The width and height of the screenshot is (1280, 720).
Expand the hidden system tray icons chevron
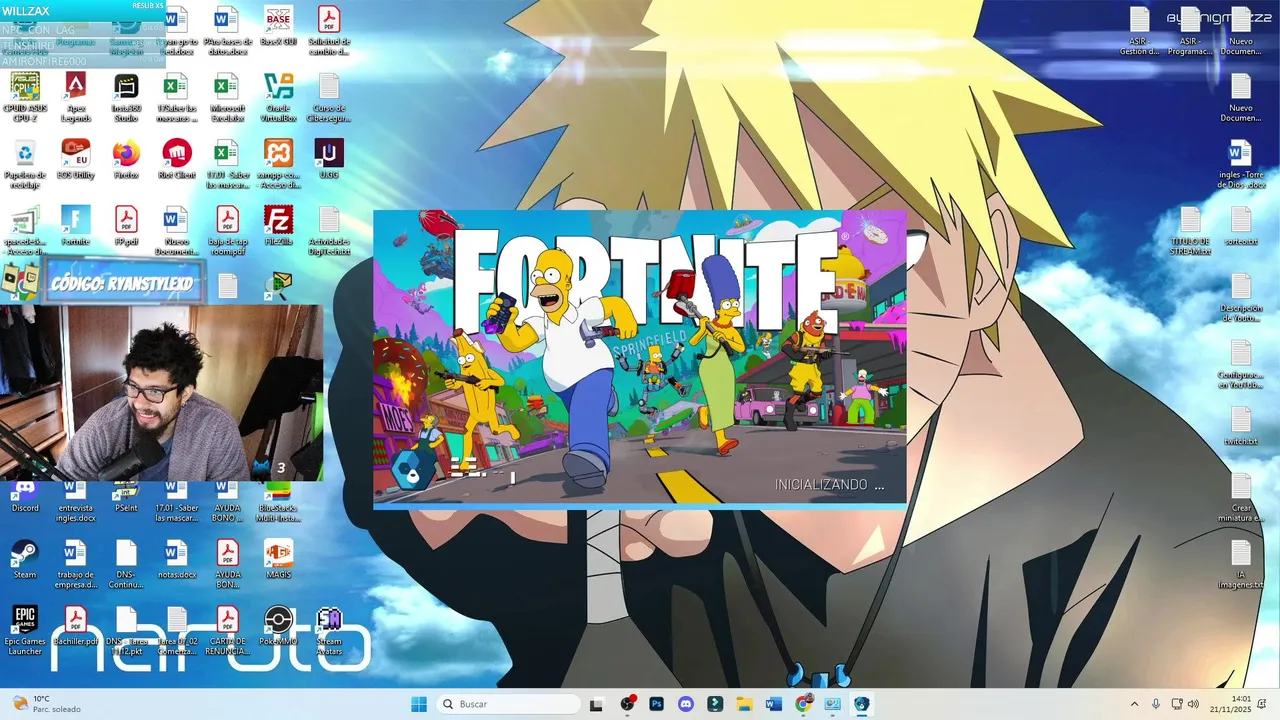click(x=1134, y=704)
